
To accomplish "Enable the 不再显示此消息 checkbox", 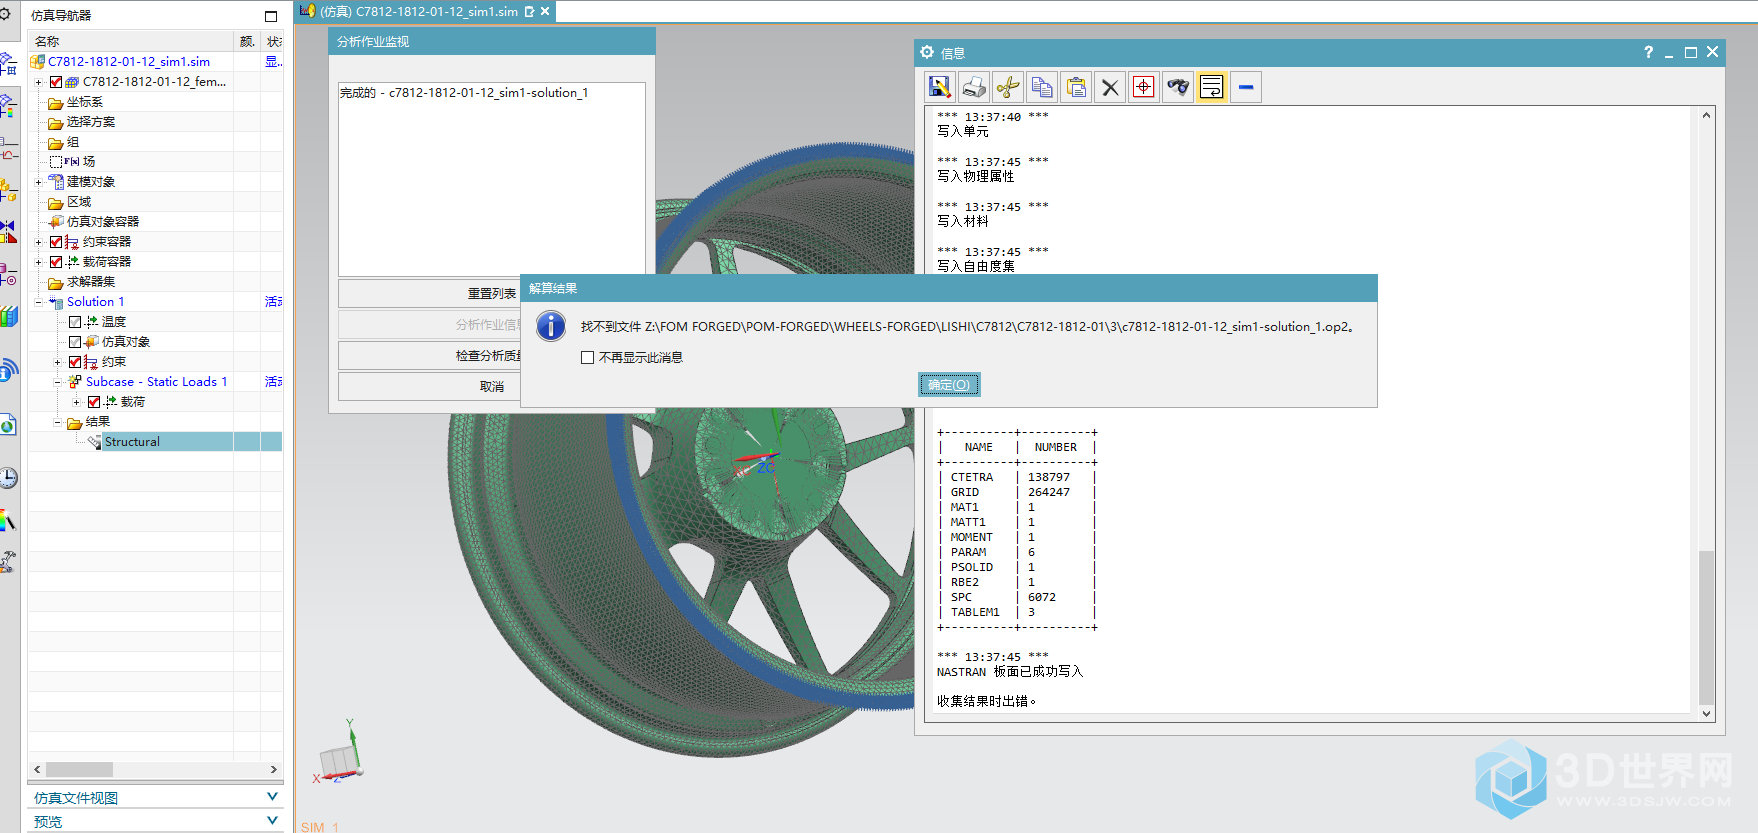I will click(588, 357).
